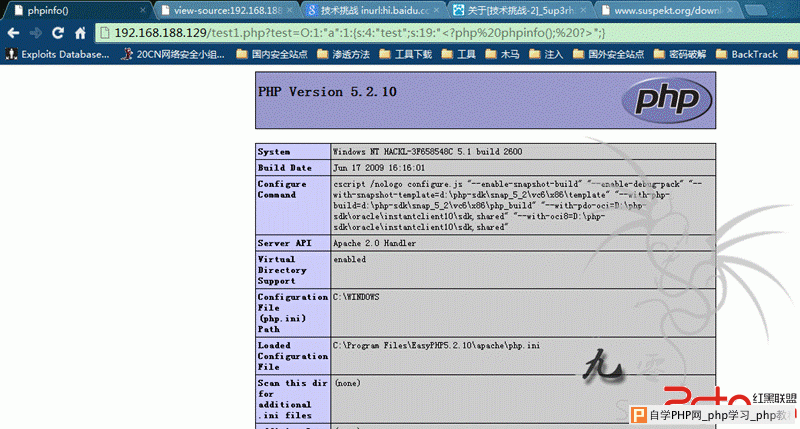
Task: Open the 工具下载 bookmark folder
Action: click(406, 54)
